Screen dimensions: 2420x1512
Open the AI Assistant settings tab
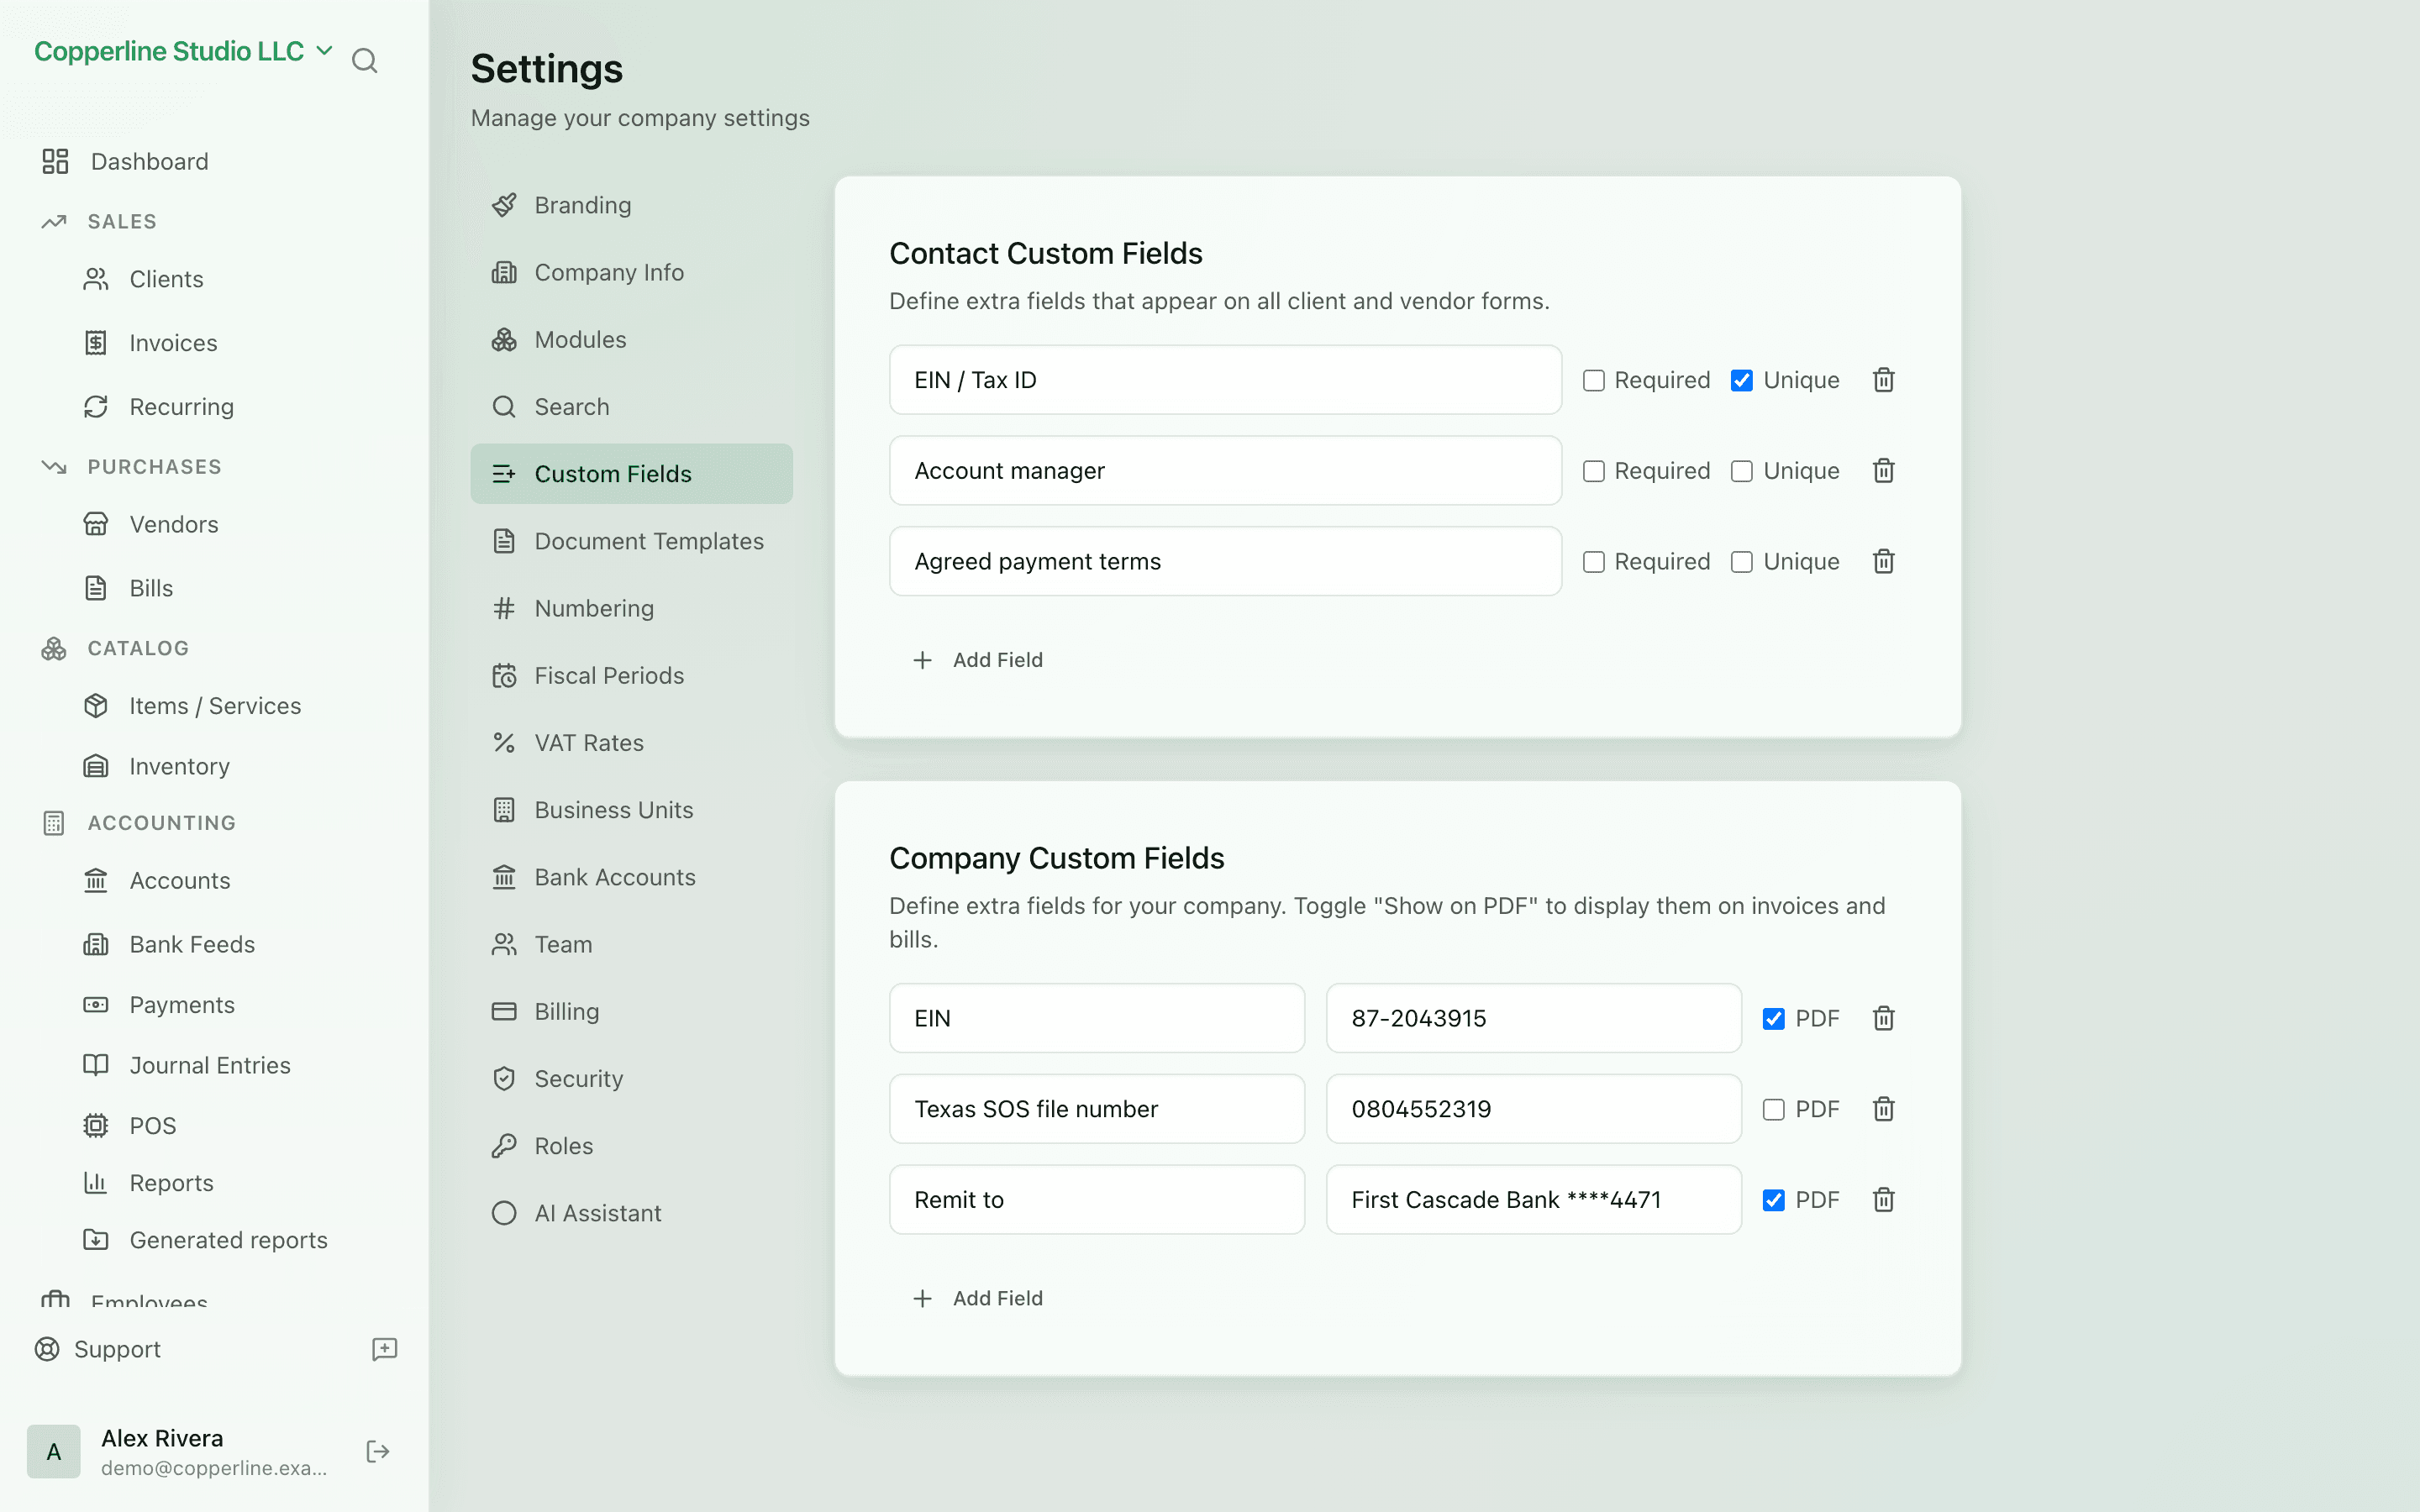point(631,1213)
